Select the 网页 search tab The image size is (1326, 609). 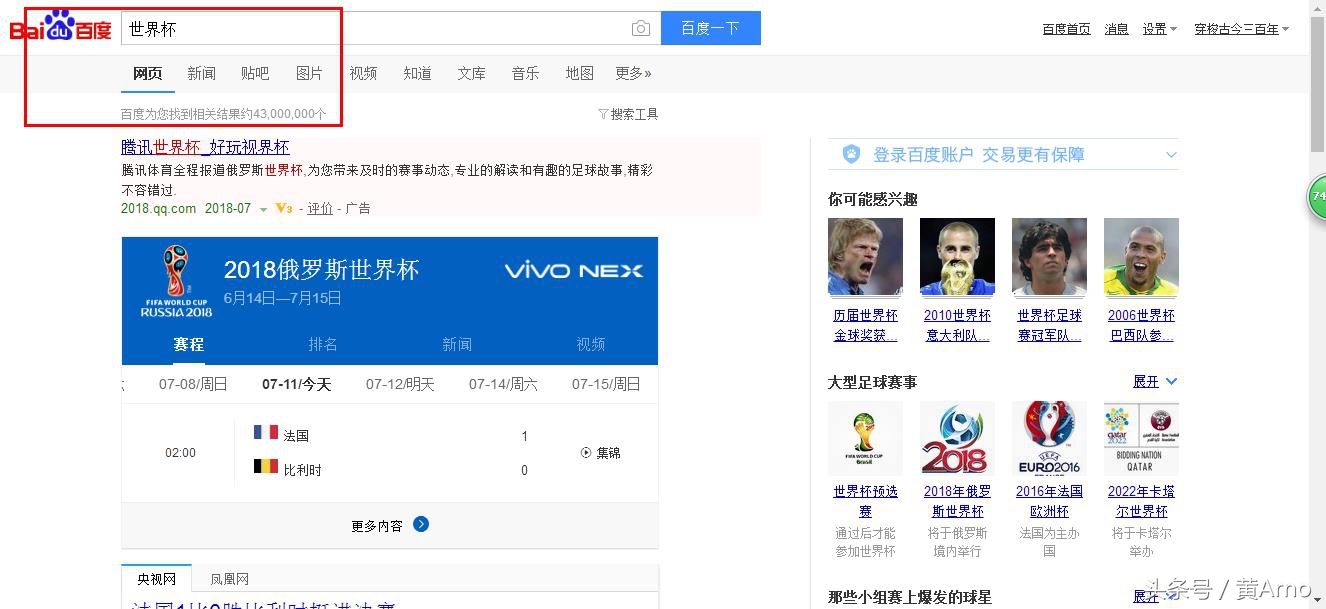click(148, 73)
